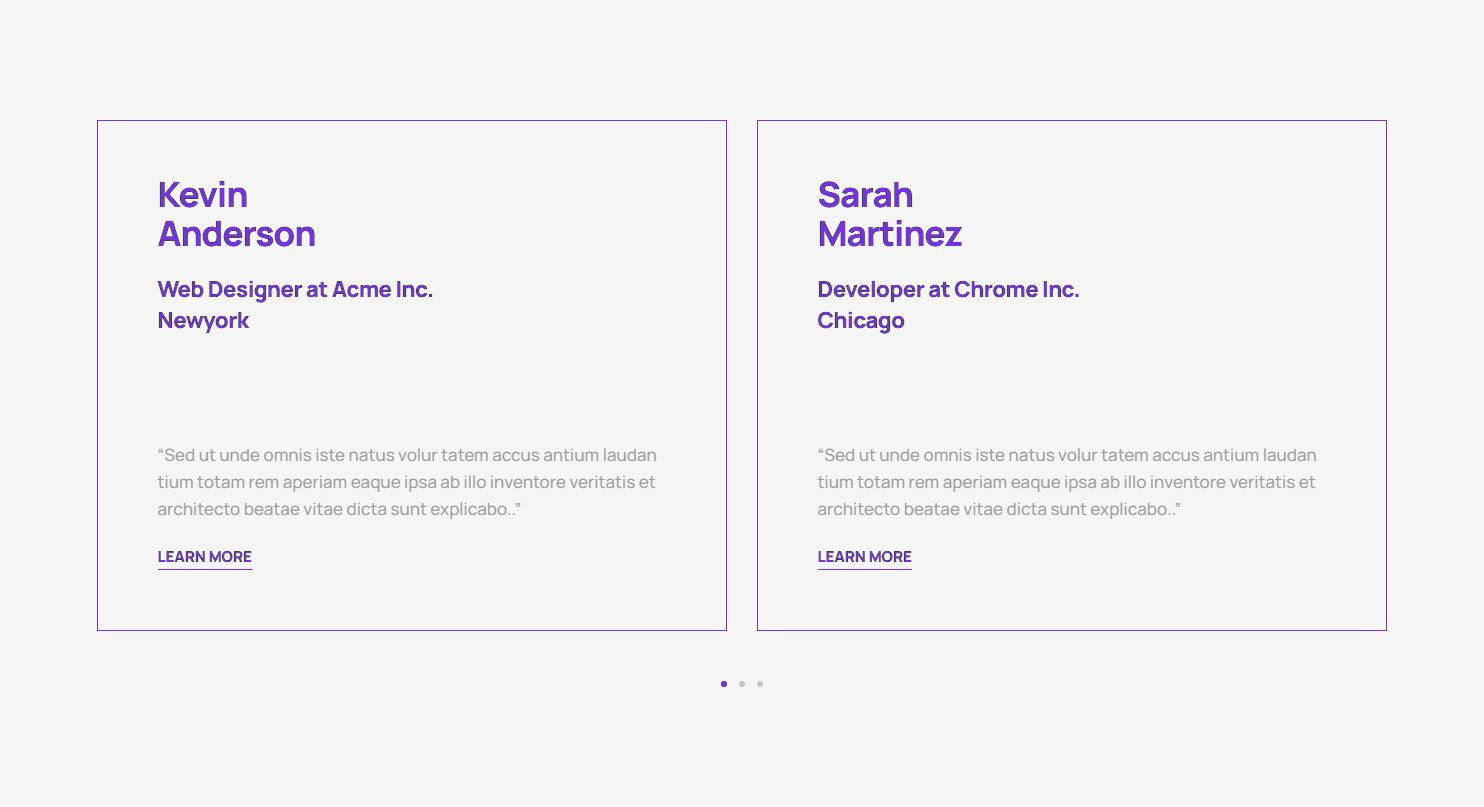Click the surname 'Martinez' in heading

pyautogui.click(x=889, y=234)
